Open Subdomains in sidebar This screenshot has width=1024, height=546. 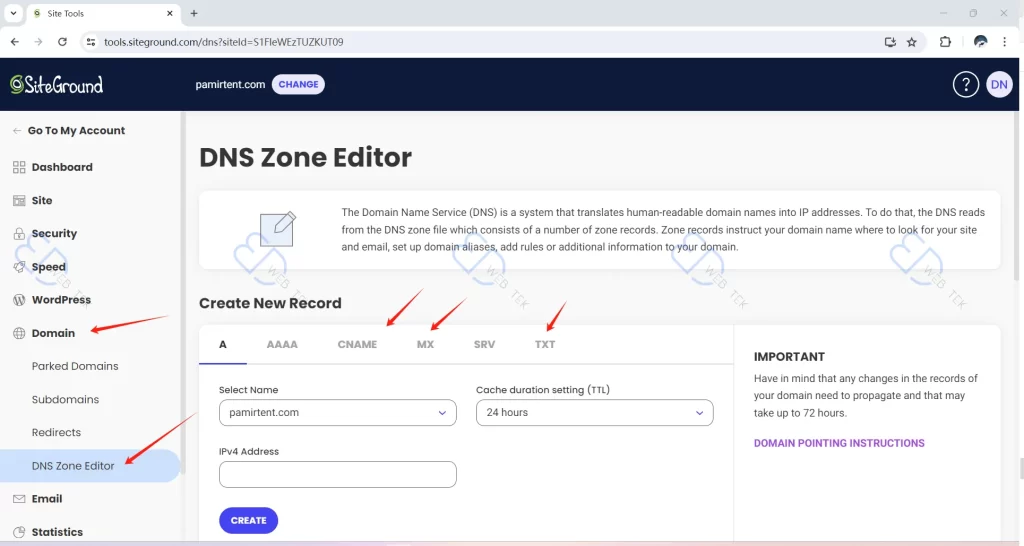pos(65,400)
